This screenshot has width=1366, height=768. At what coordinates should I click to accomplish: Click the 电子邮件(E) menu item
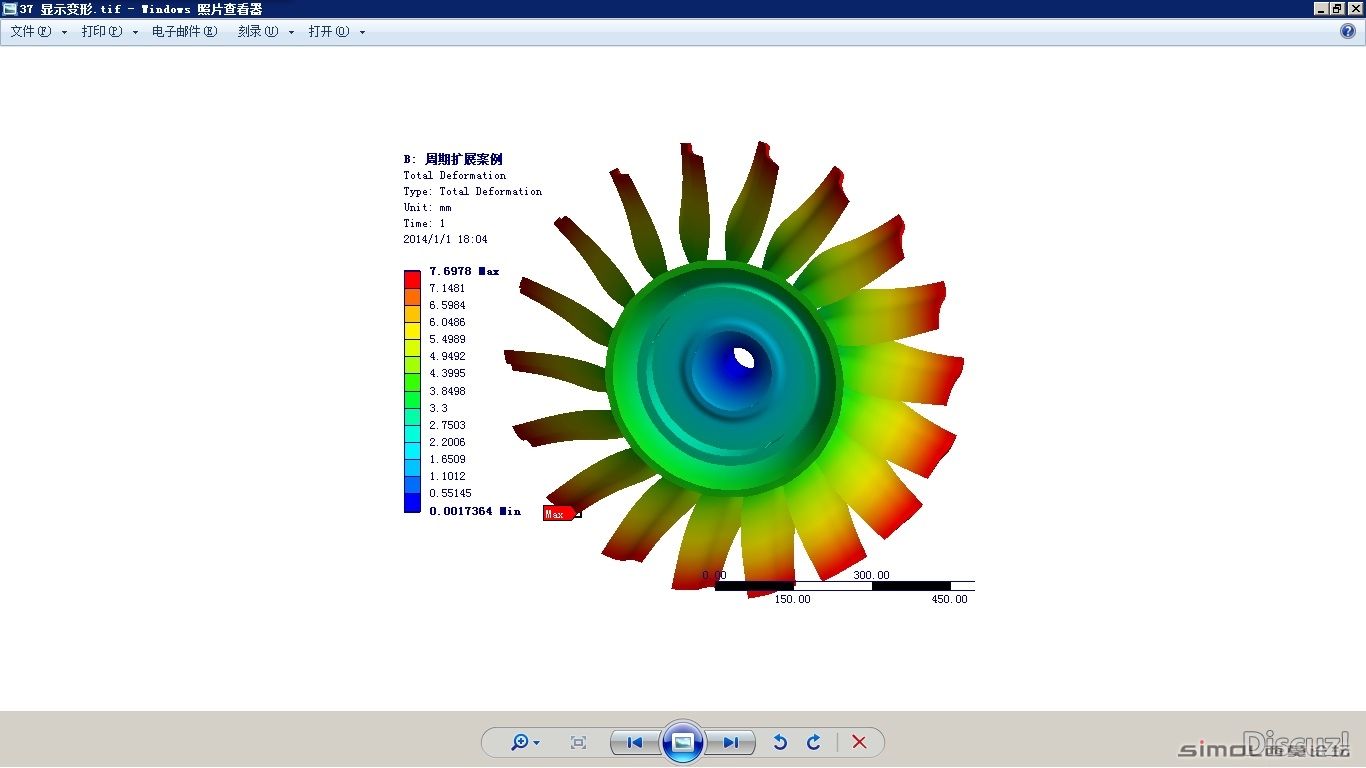(x=185, y=31)
